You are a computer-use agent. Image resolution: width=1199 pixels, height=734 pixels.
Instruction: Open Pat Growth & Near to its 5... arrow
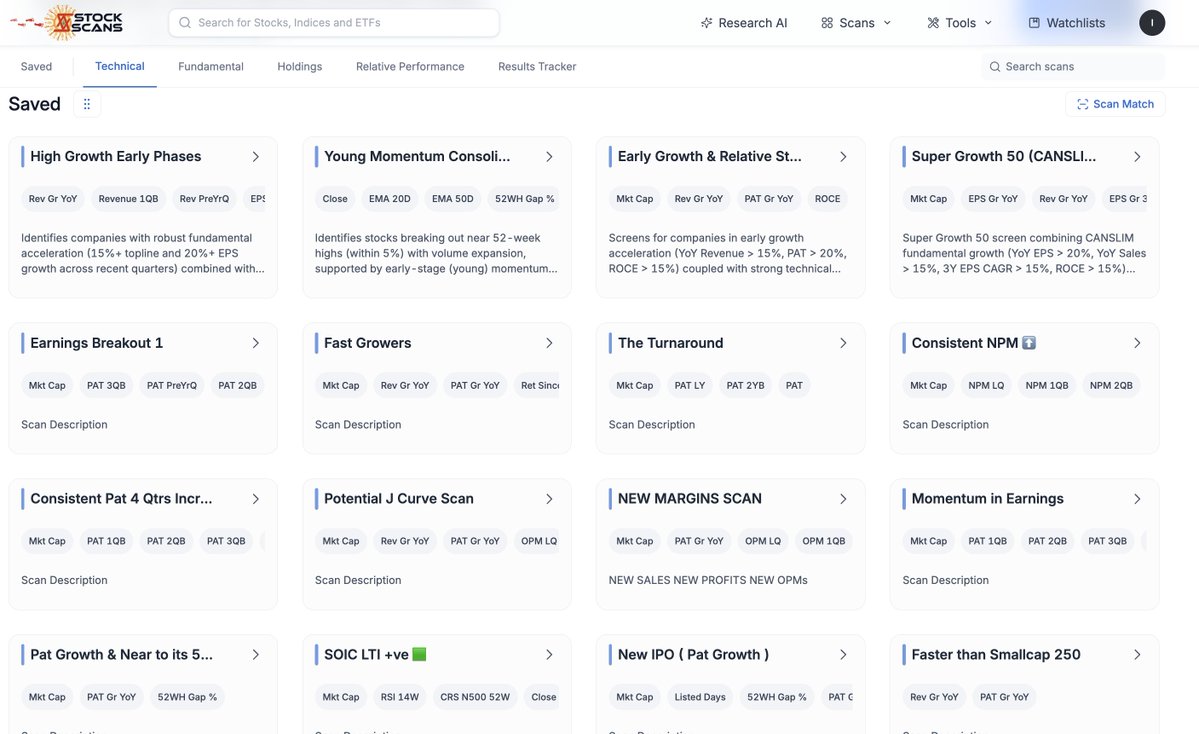point(255,654)
